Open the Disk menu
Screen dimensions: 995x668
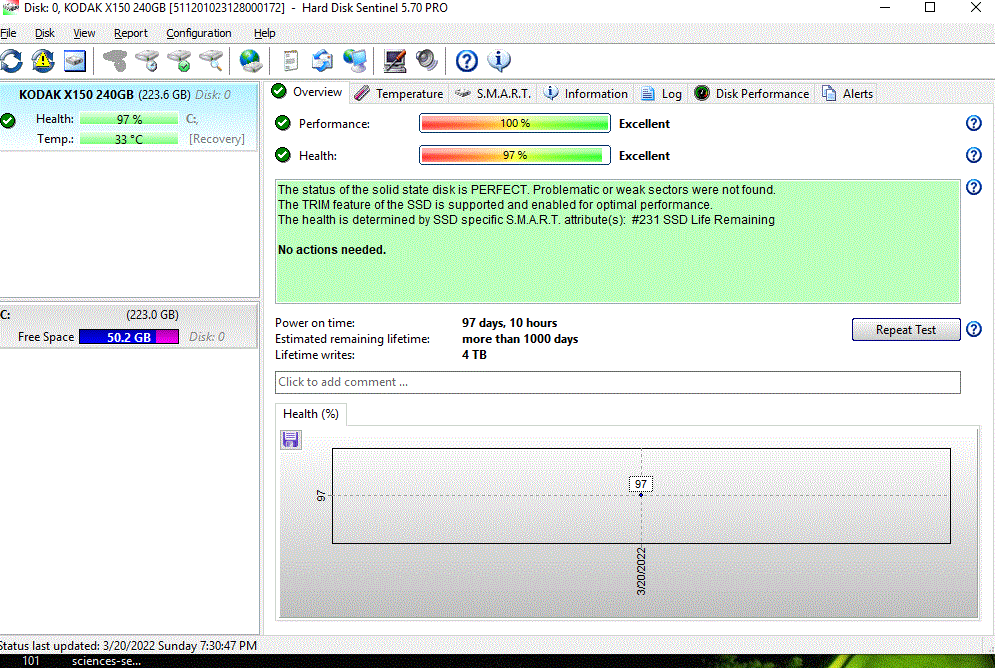click(44, 33)
